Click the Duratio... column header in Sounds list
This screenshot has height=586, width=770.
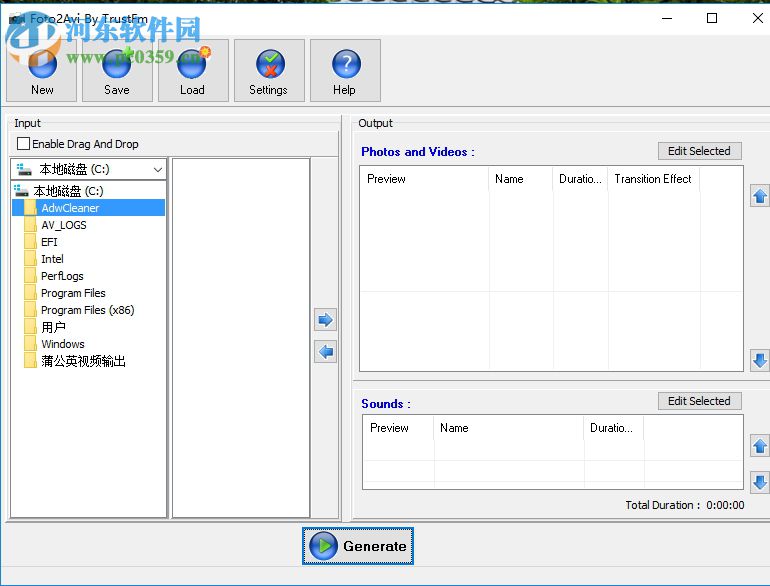click(x=614, y=428)
